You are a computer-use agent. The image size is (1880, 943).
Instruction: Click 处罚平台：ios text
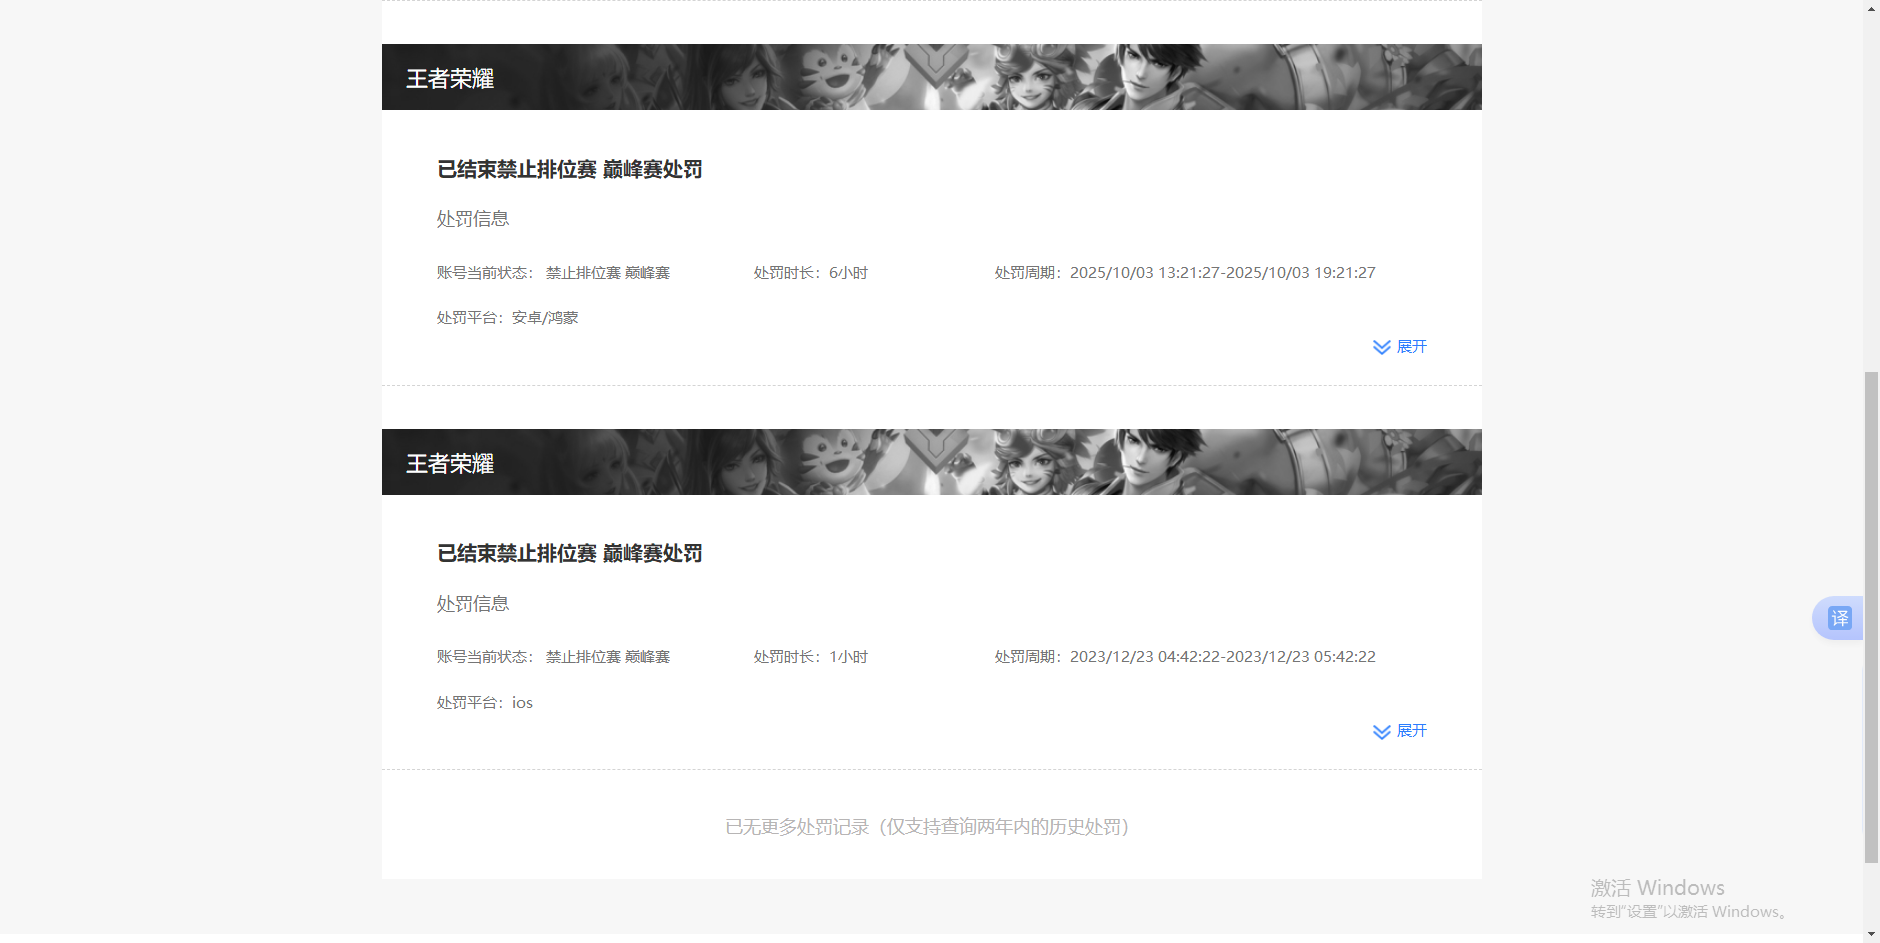(485, 703)
